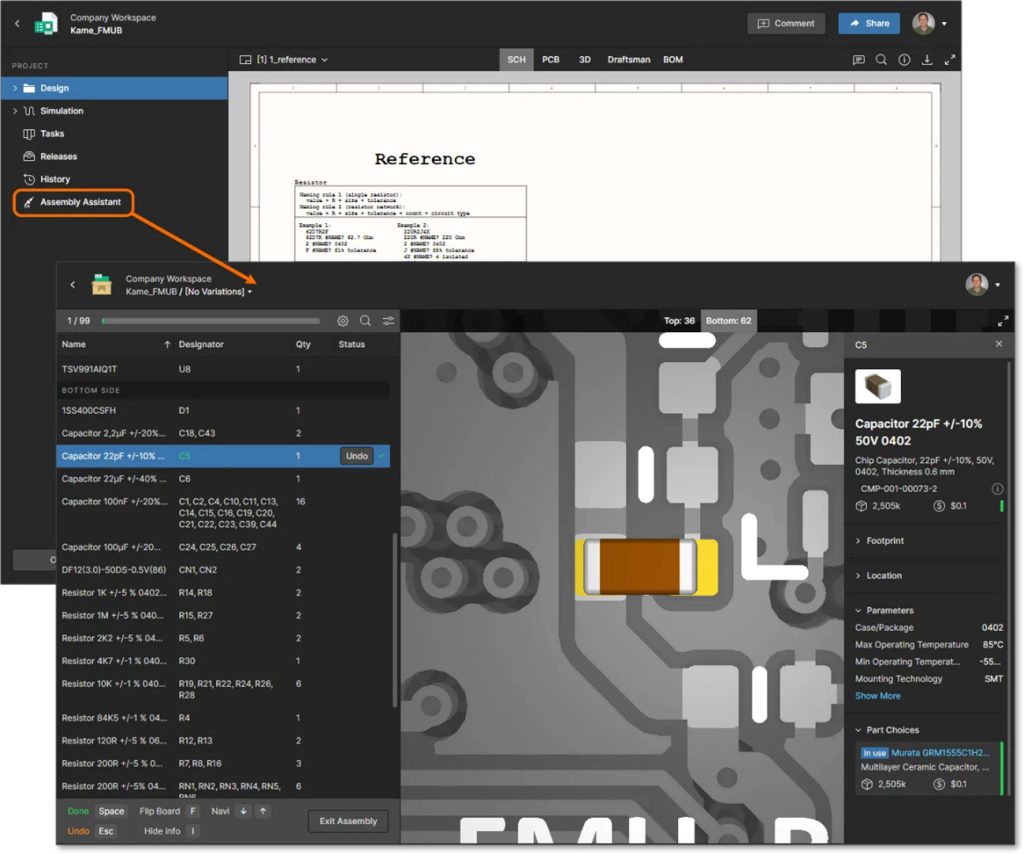
Task: Open the Murata GRM1555C1H2 part link
Action: pyautogui.click(x=940, y=753)
